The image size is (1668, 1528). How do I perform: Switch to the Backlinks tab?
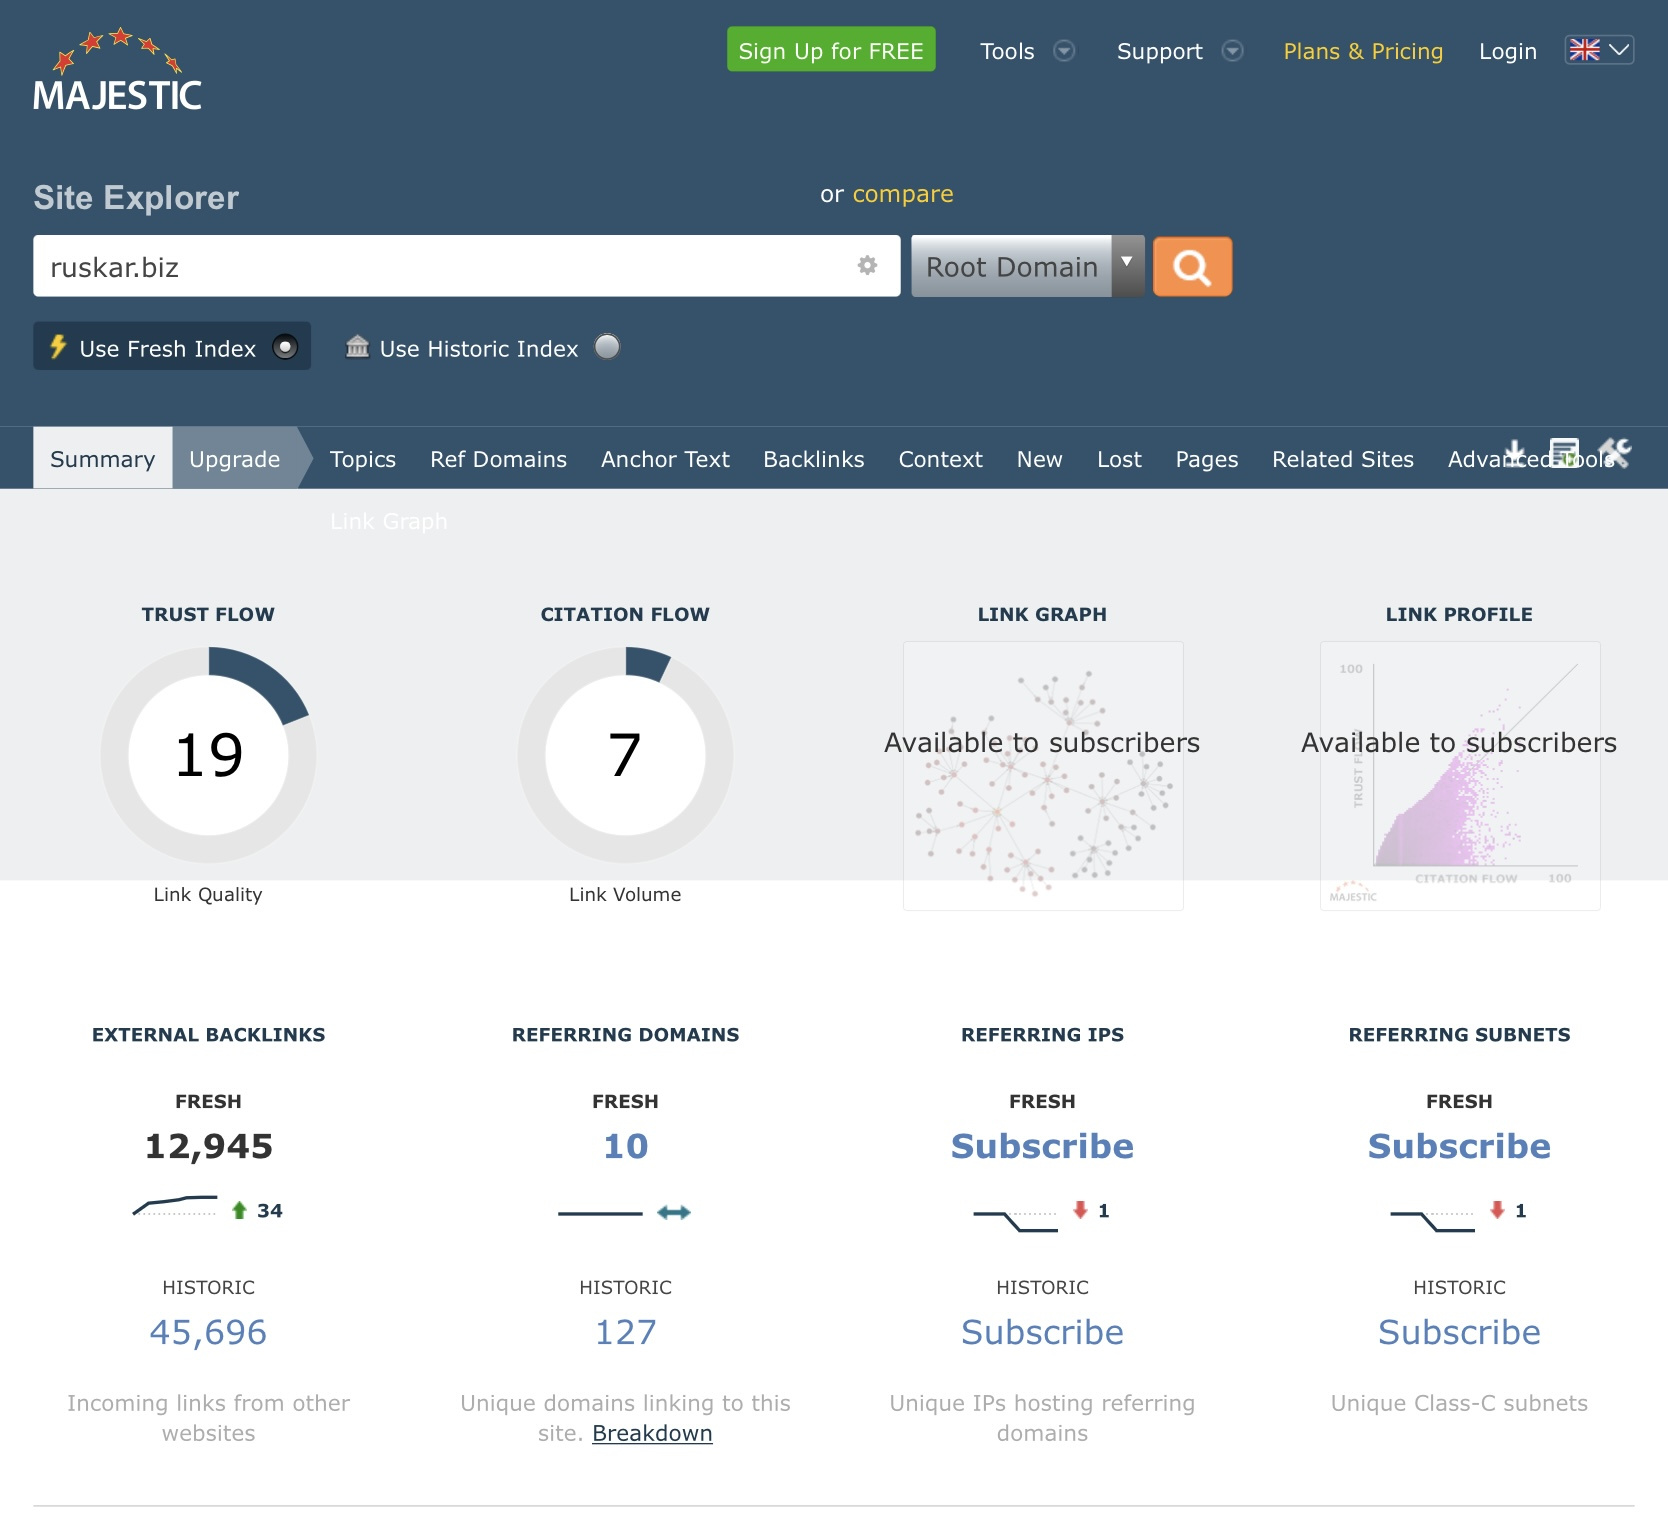pos(814,459)
